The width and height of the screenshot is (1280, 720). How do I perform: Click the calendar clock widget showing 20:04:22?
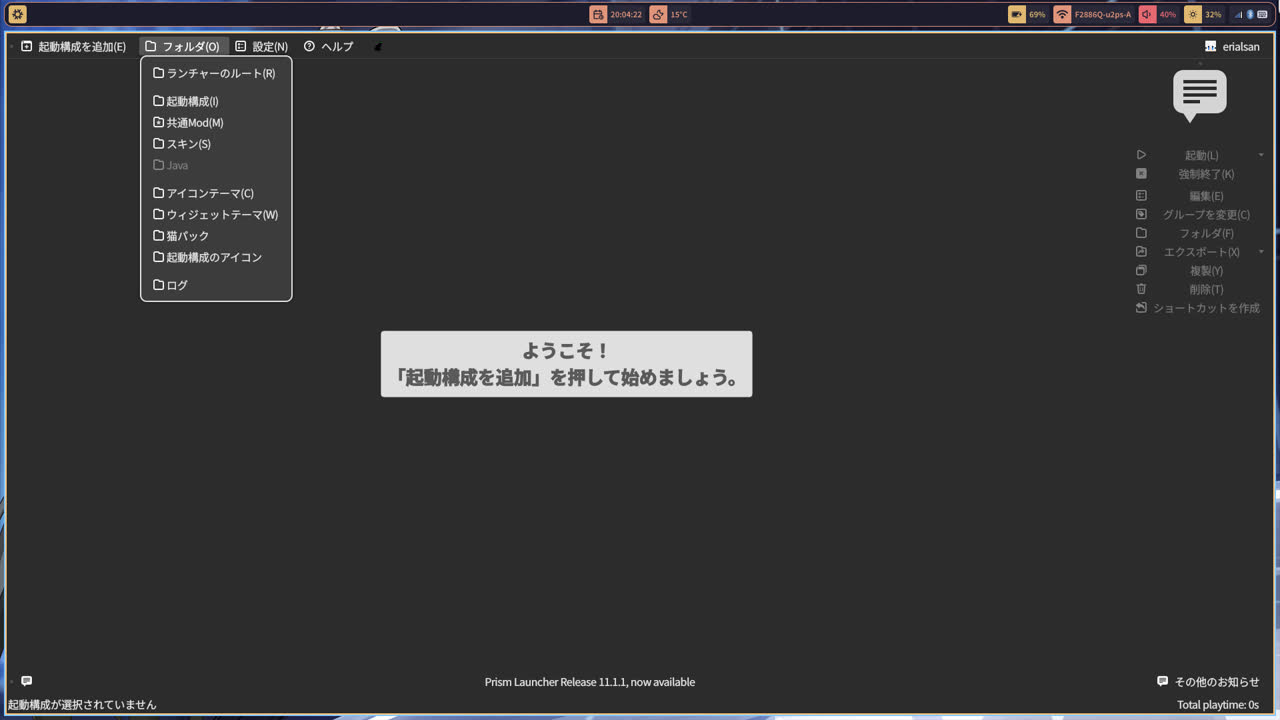pos(616,14)
